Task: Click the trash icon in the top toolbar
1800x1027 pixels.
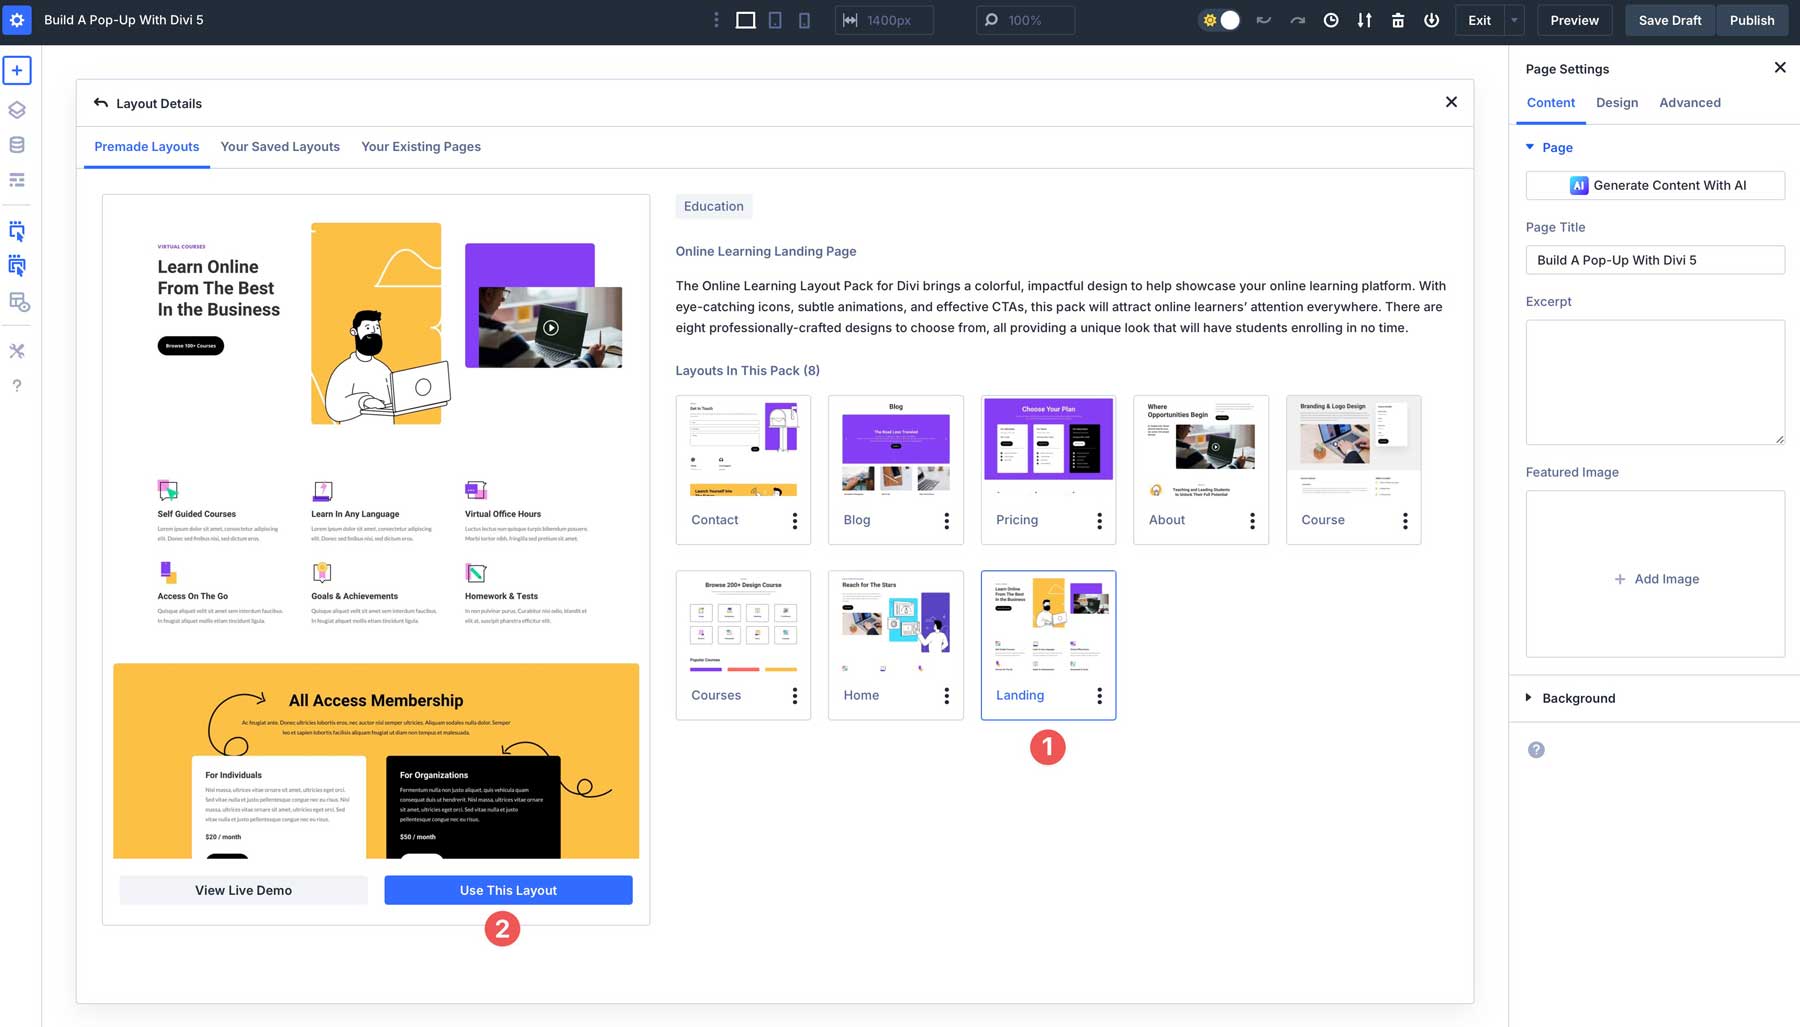Action: pyautogui.click(x=1398, y=20)
